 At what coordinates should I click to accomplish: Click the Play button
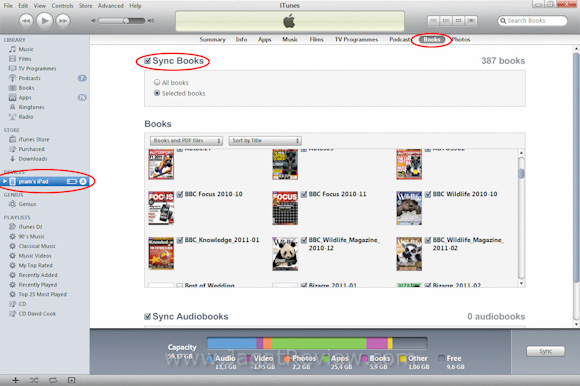point(44,21)
